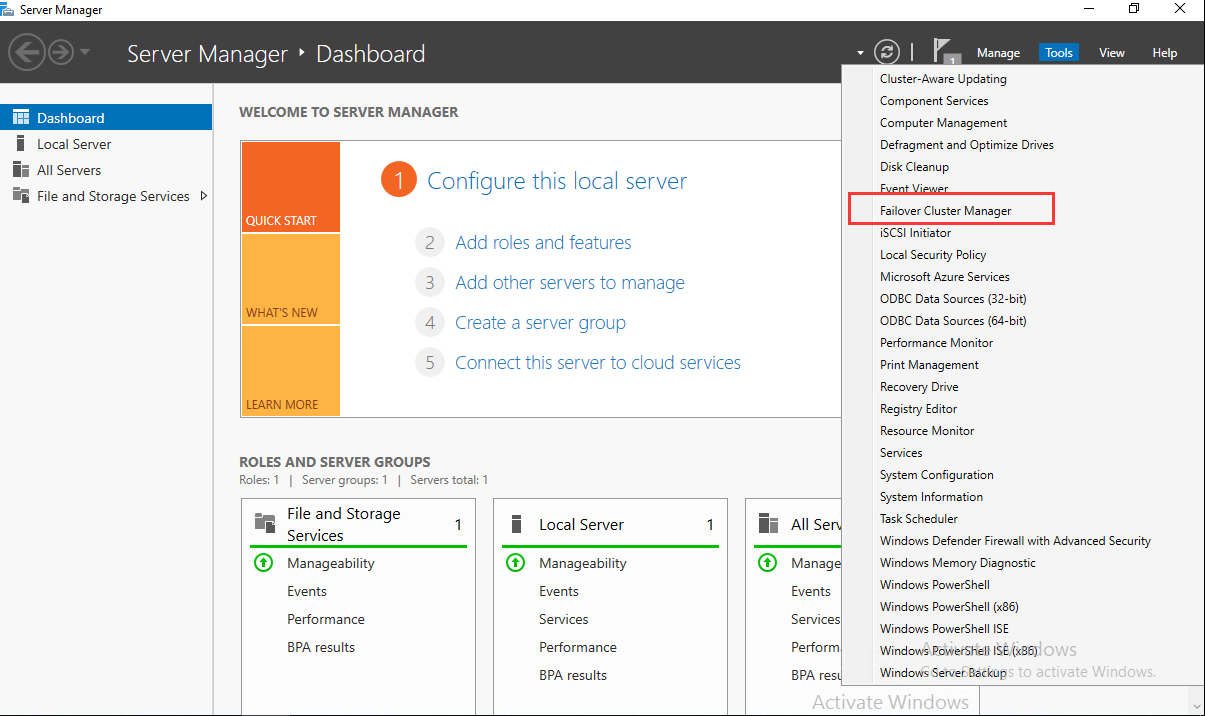Click Add roles and features link
This screenshot has width=1205, height=716.
coord(543,243)
